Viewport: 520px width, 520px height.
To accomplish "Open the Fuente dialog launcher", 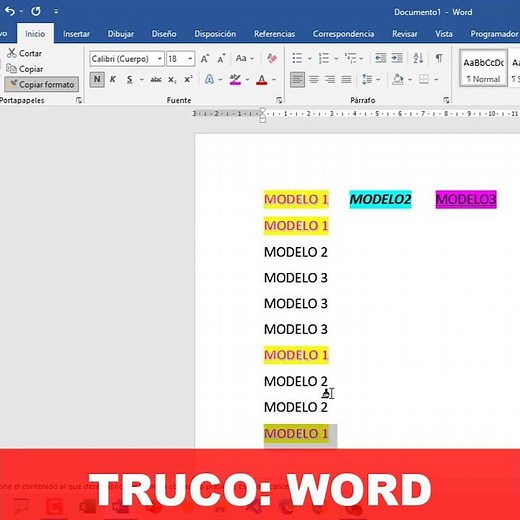I will [x=279, y=100].
